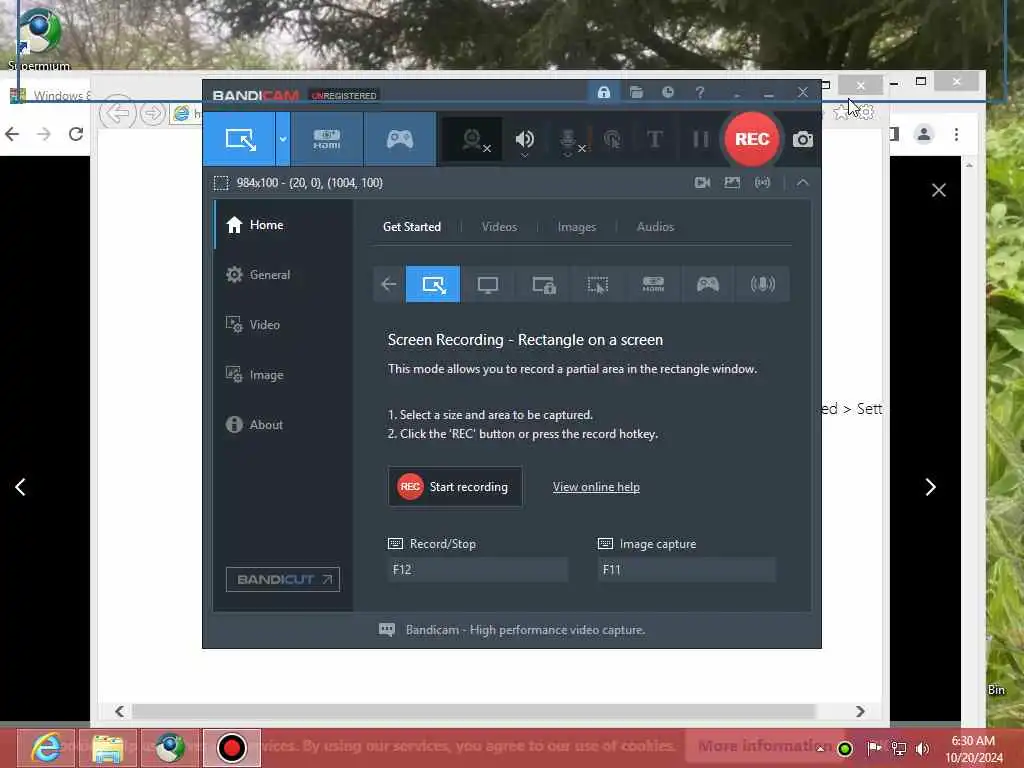1024x768 pixels.
Task: Open the scheduled recording clock icon
Action: (667, 92)
